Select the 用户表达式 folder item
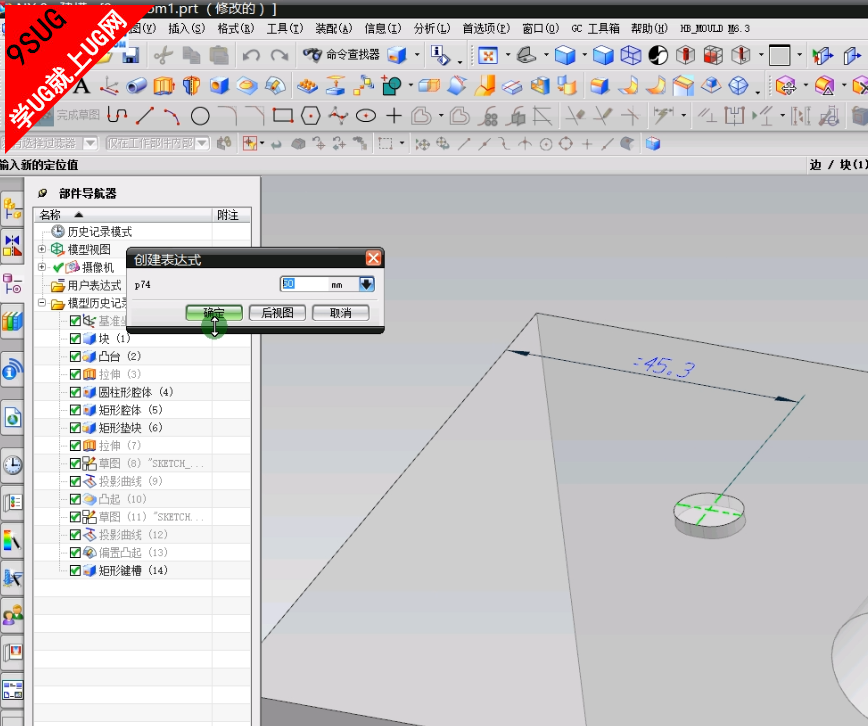 [x=94, y=285]
